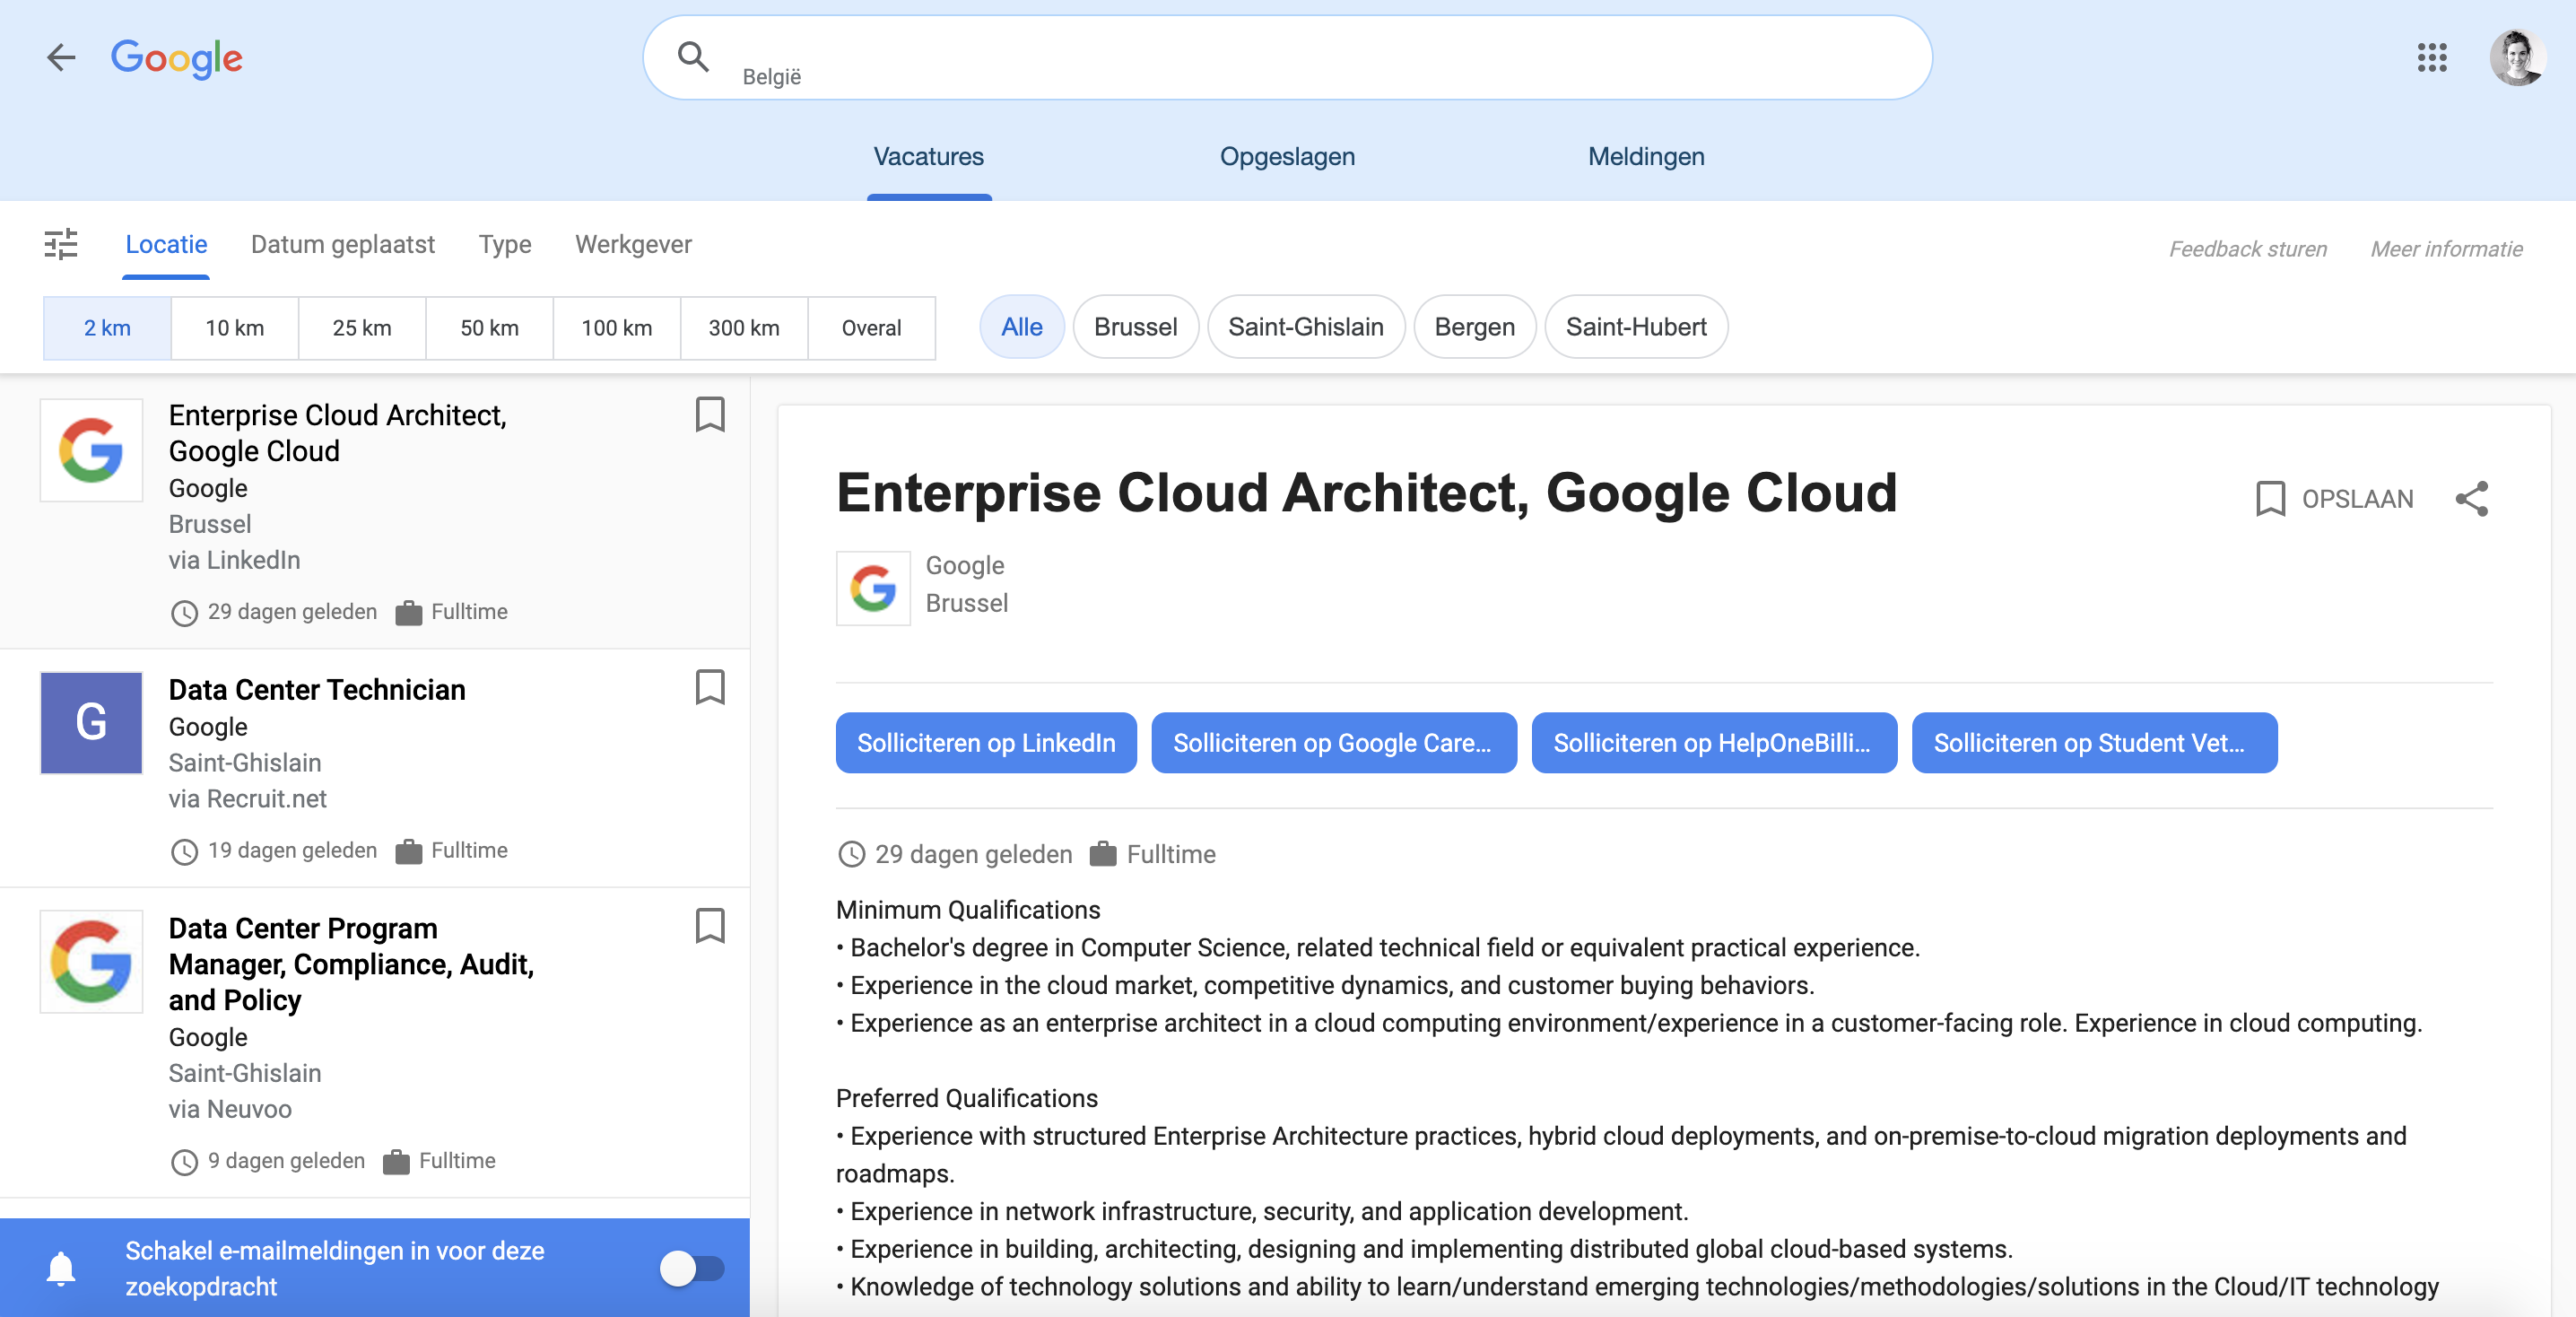
Task: Click '9 dagen geleden' in Program Manager card
Action: (x=286, y=1161)
